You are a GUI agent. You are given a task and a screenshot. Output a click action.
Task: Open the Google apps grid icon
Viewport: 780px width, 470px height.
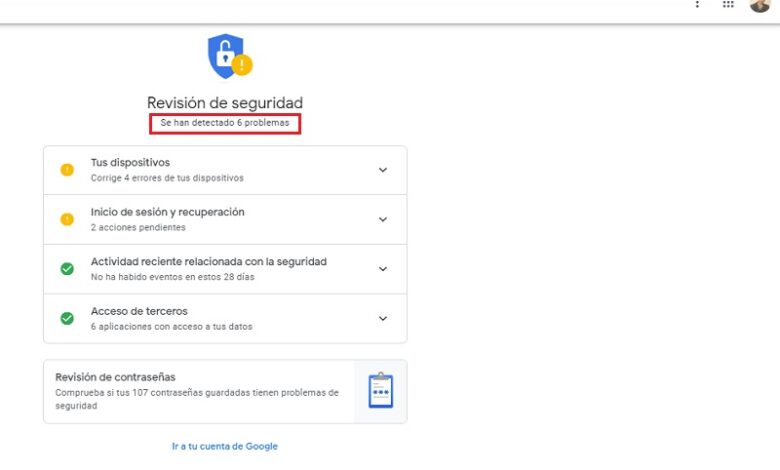coord(728,4)
